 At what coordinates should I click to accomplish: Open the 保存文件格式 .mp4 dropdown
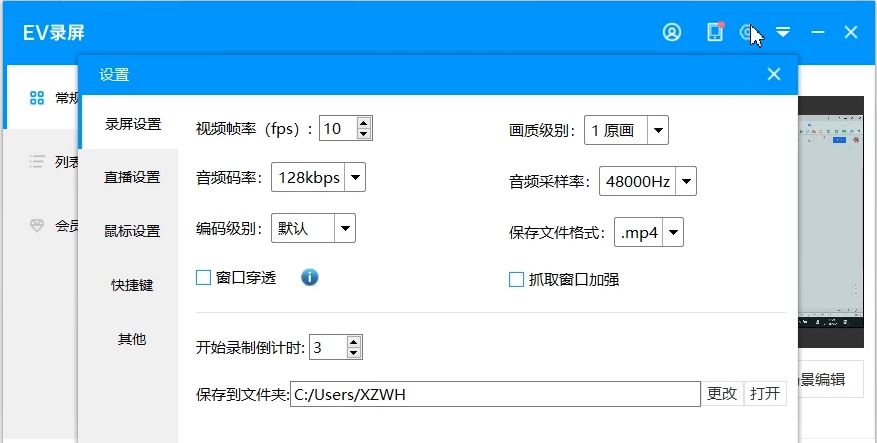(648, 232)
